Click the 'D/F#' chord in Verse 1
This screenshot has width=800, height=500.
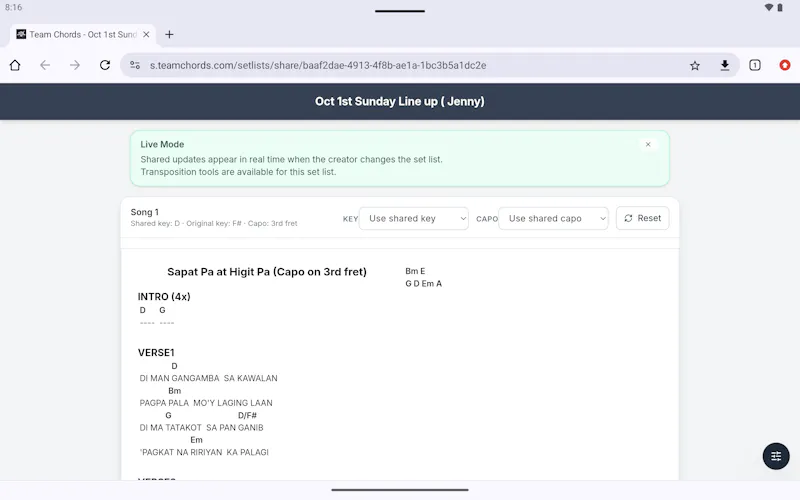[x=247, y=415]
